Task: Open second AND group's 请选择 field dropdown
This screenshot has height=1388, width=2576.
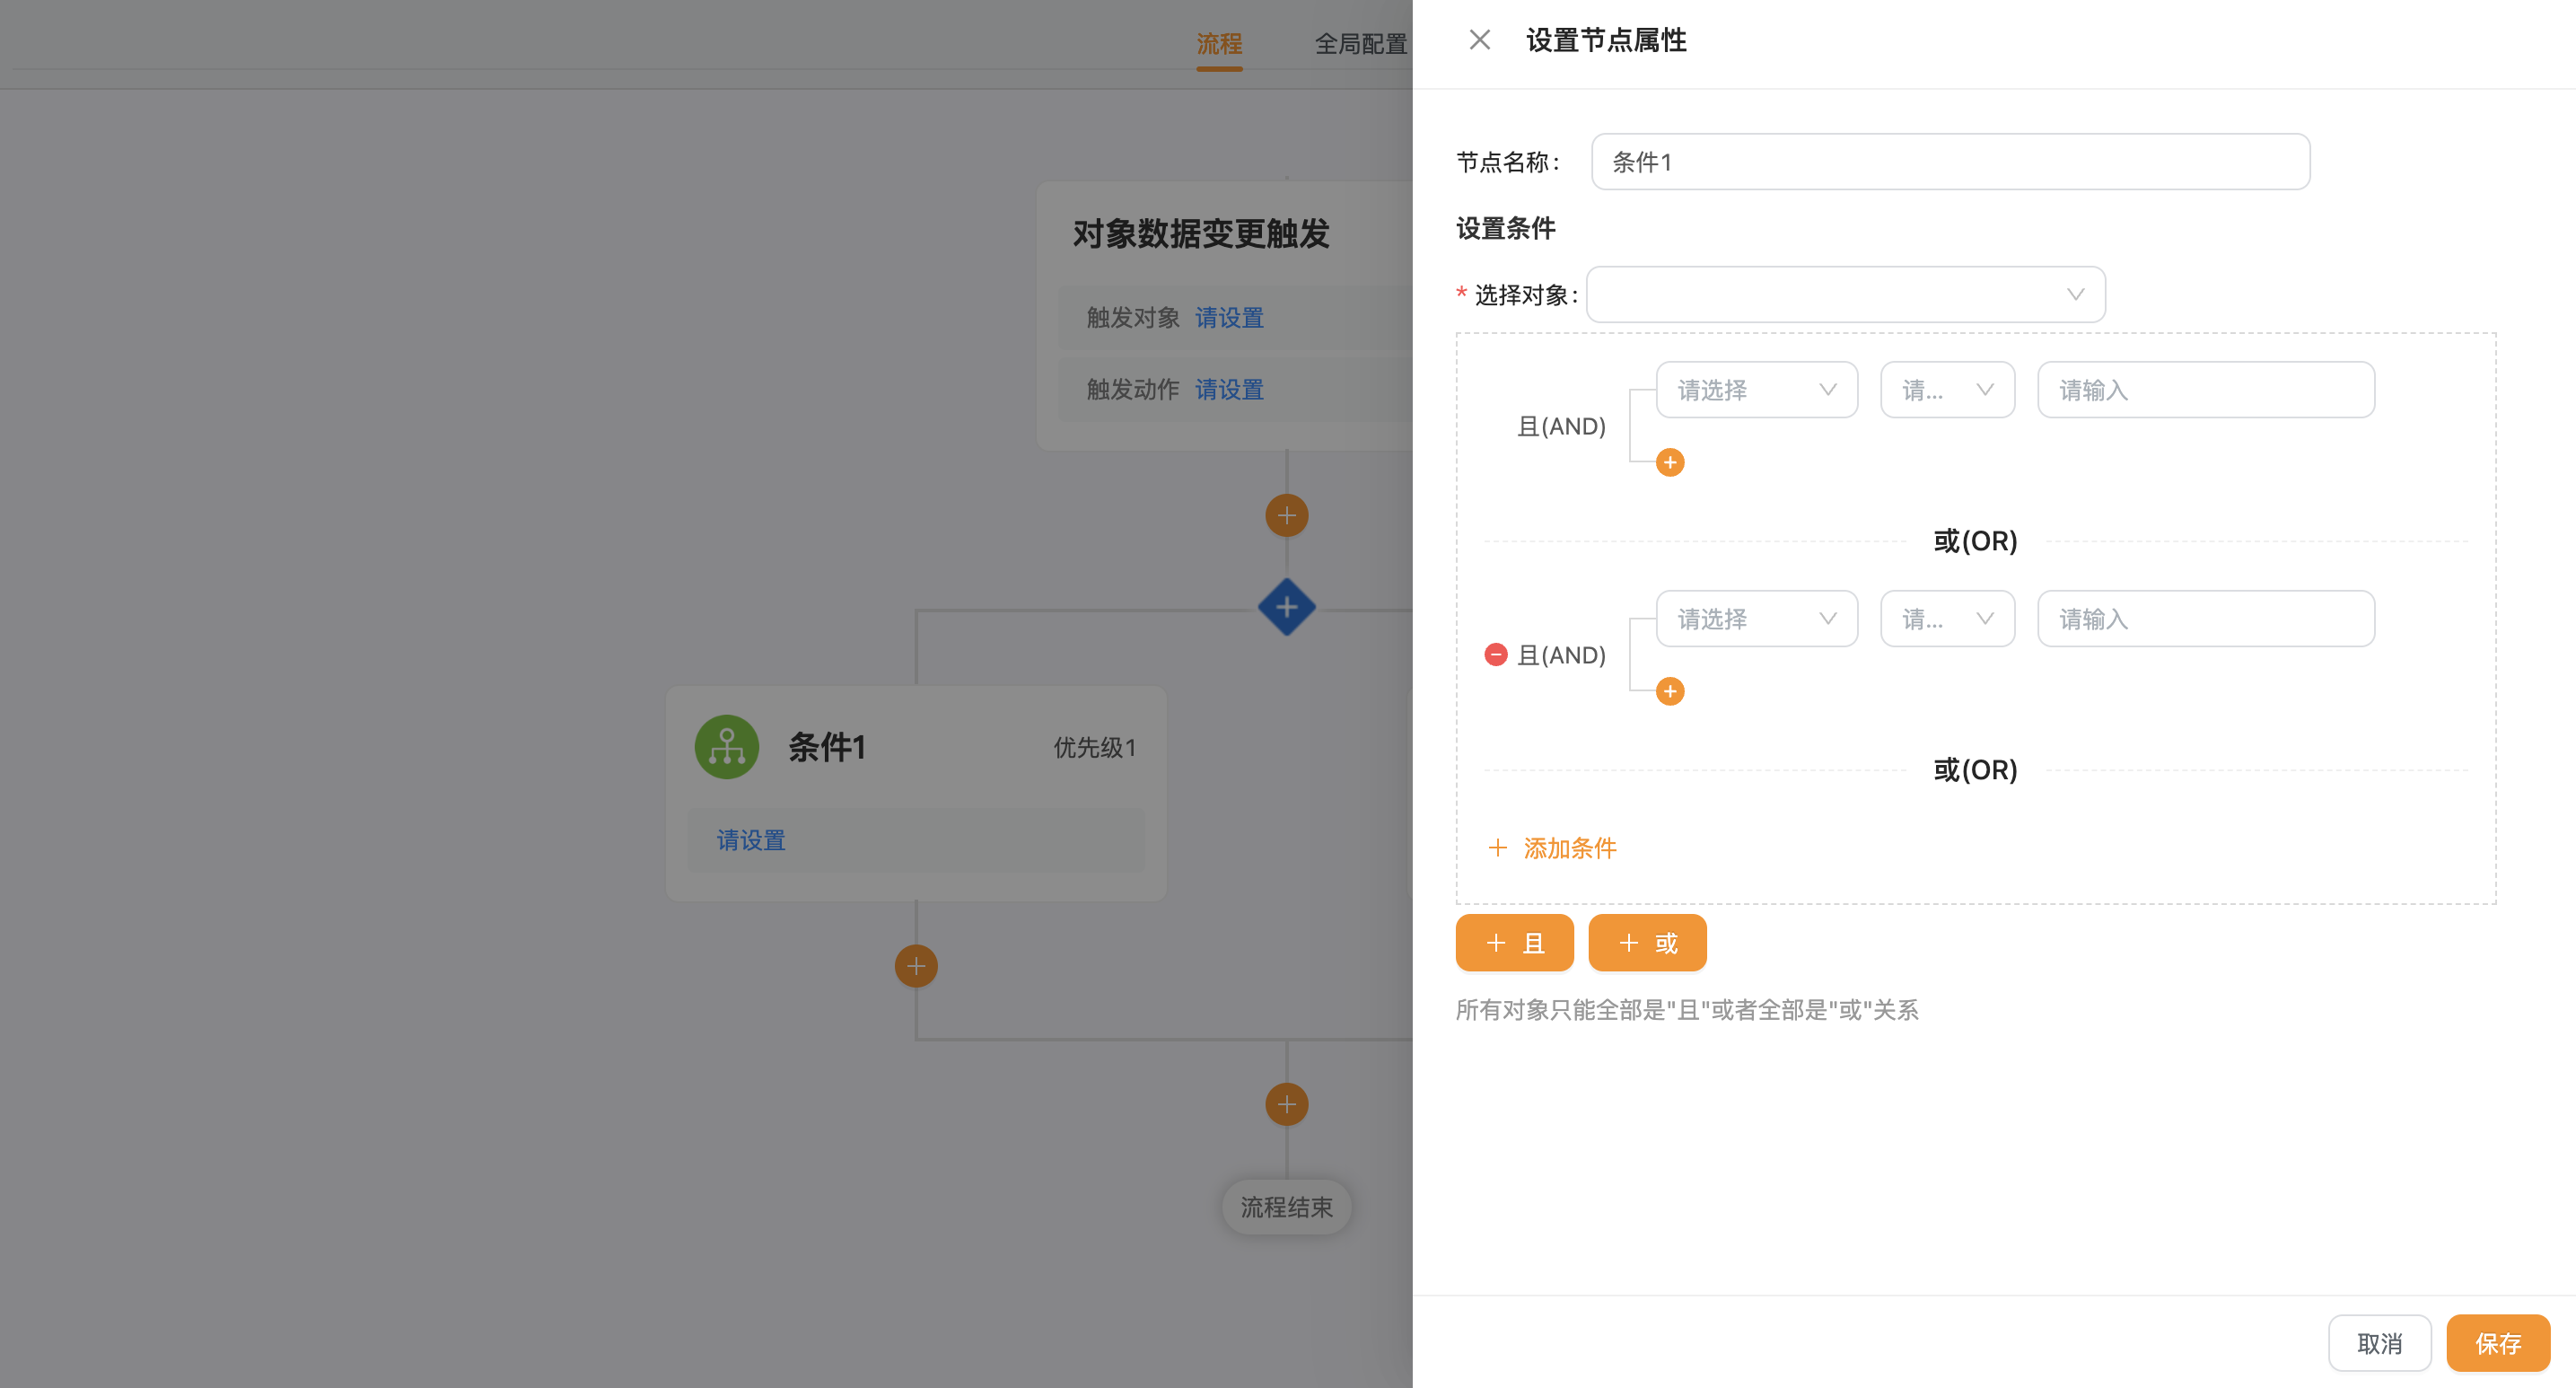Action: [x=1757, y=619]
